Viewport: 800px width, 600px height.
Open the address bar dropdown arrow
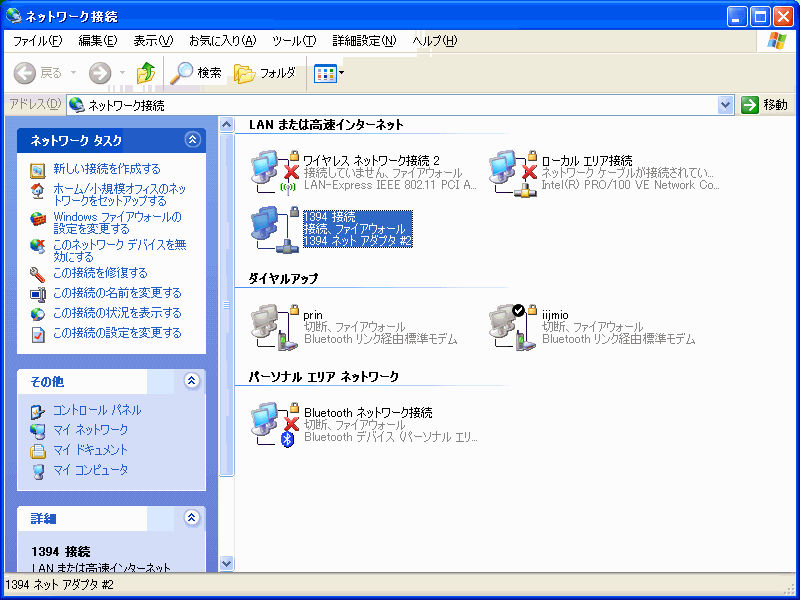(725, 105)
